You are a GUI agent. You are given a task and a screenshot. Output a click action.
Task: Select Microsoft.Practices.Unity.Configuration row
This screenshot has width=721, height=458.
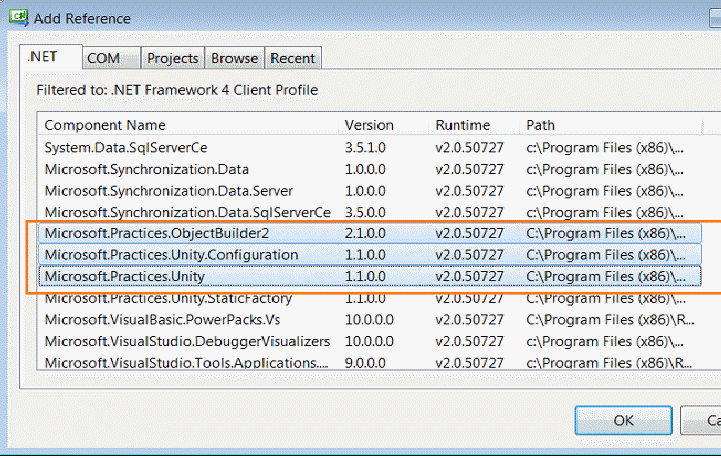tap(370, 255)
